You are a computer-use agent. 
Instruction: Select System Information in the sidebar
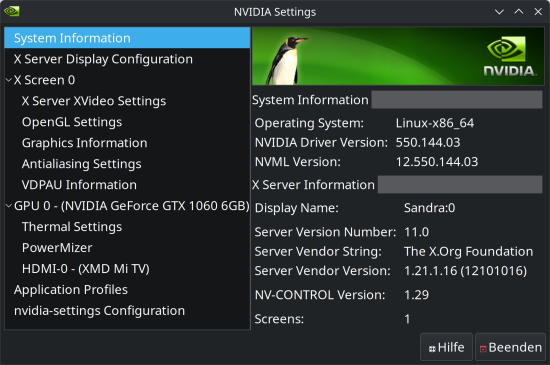pyautogui.click(x=127, y=38)
